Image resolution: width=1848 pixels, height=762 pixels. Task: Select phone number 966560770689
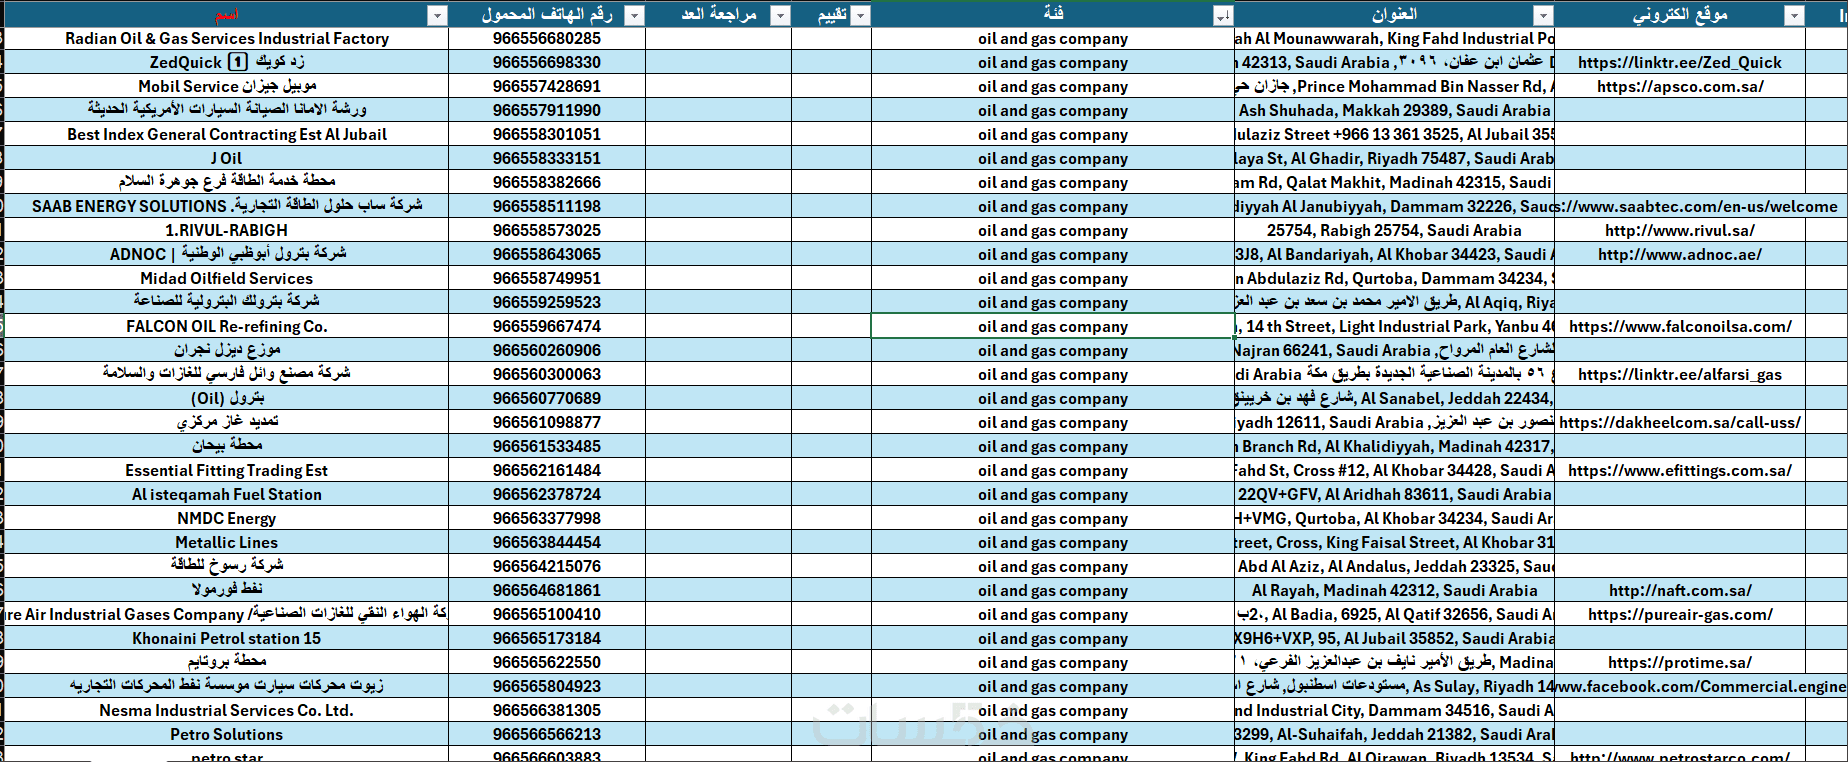pyautogui.click(x=547, y=398)
